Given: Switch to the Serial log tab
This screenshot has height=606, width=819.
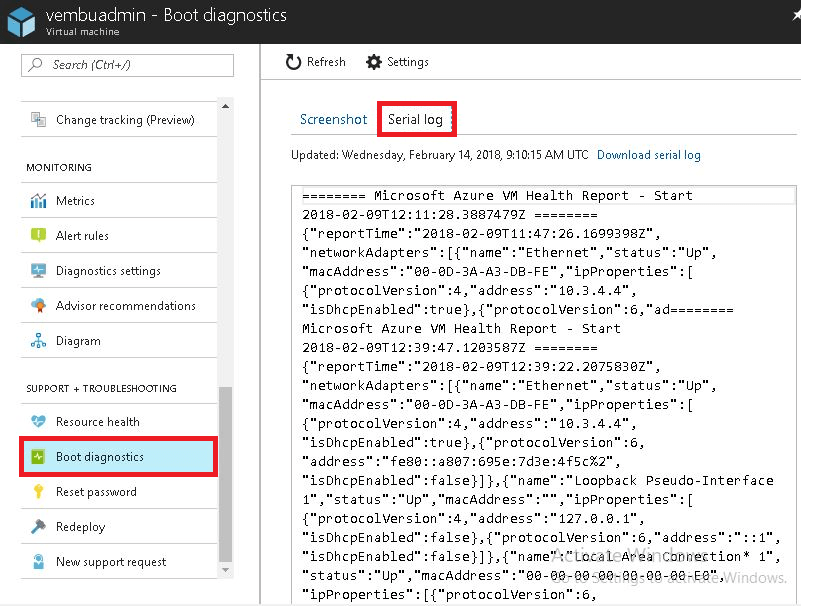Looking at the screenshot, I should pos(415,119).
